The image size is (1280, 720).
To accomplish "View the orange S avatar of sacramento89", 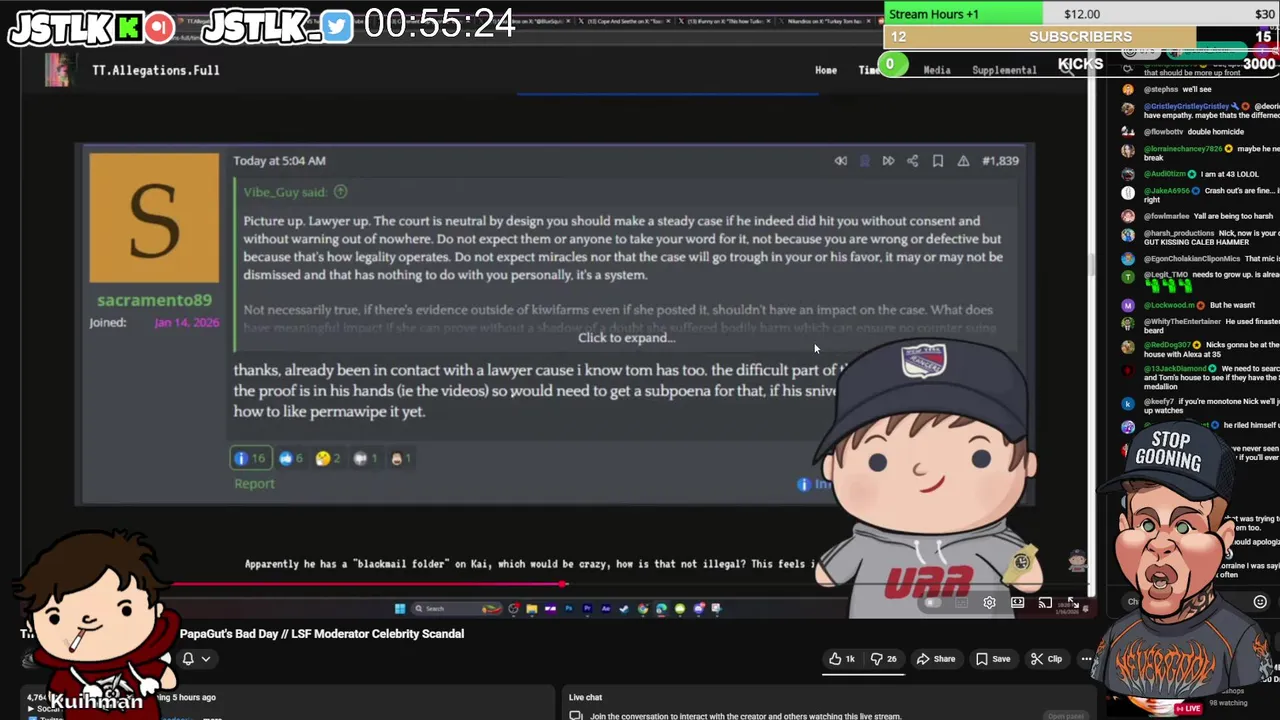I will click(154, 218).
